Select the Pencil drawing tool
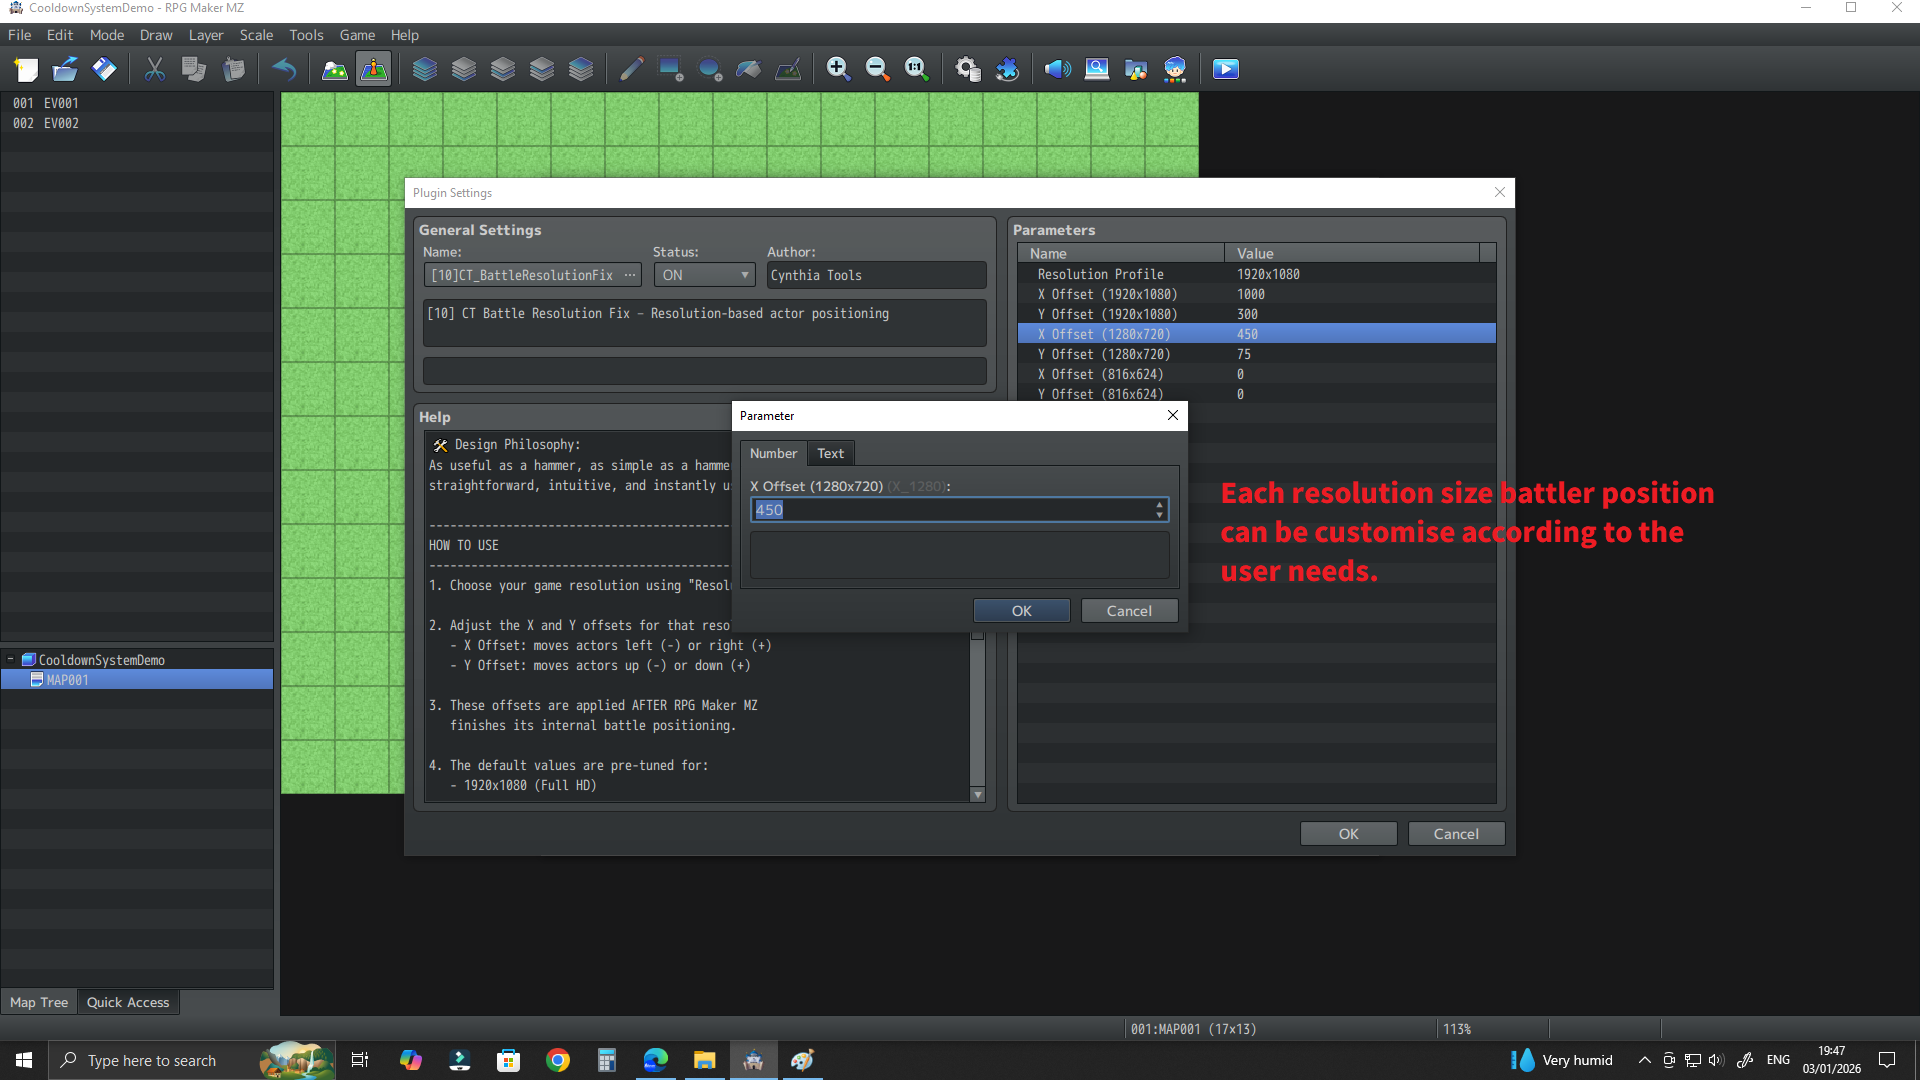This screenshot has height=1080, width=1920. pos(631,69)
